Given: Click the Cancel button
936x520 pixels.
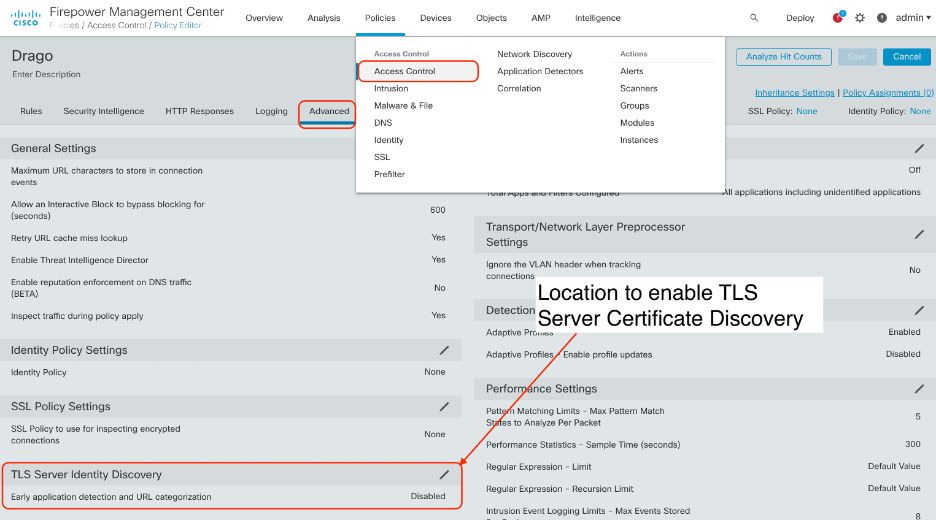Looking at the screenshot, I should pyautogui.click(x=907, y=57).
